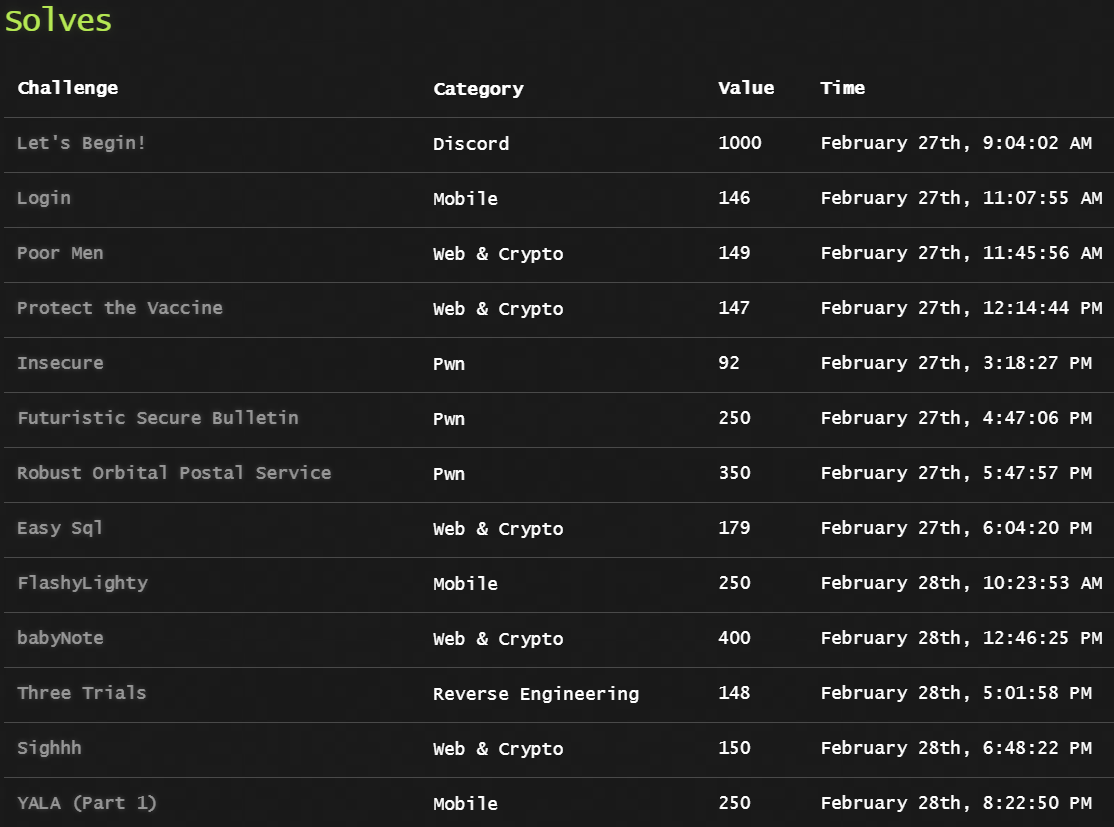Open the Let's Begin! challenge link
Image resolution: width=1114 pixels, height=827 pixels.
[81, 143]
